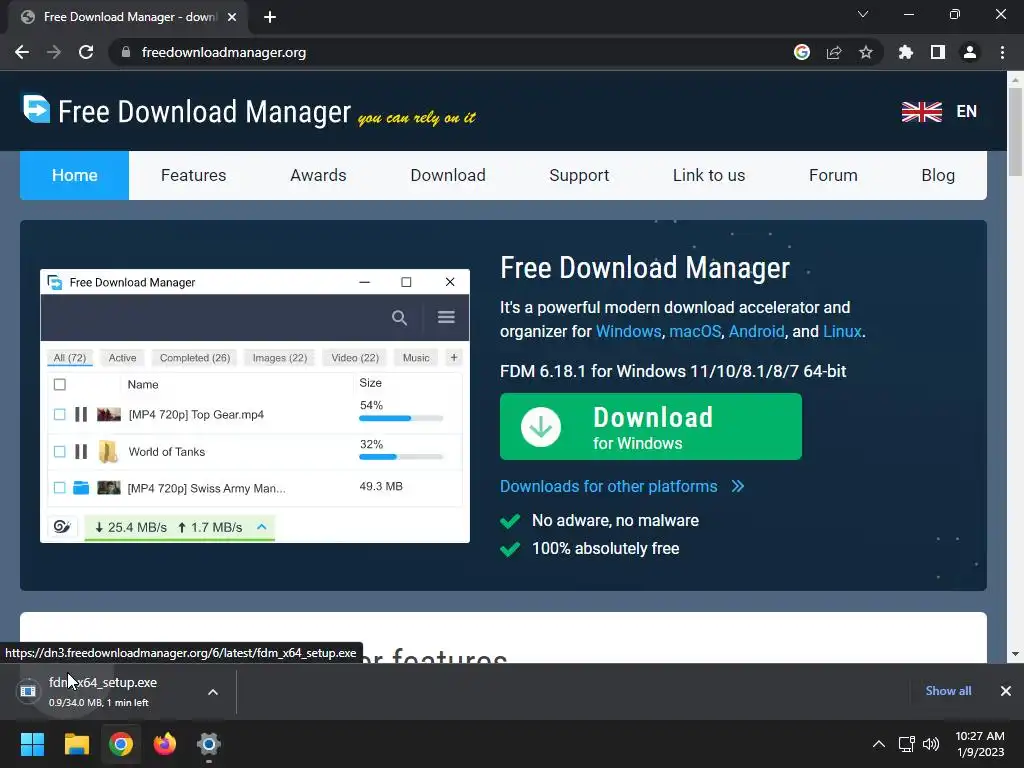View site info via the lock icon

(x=126, y=52)
